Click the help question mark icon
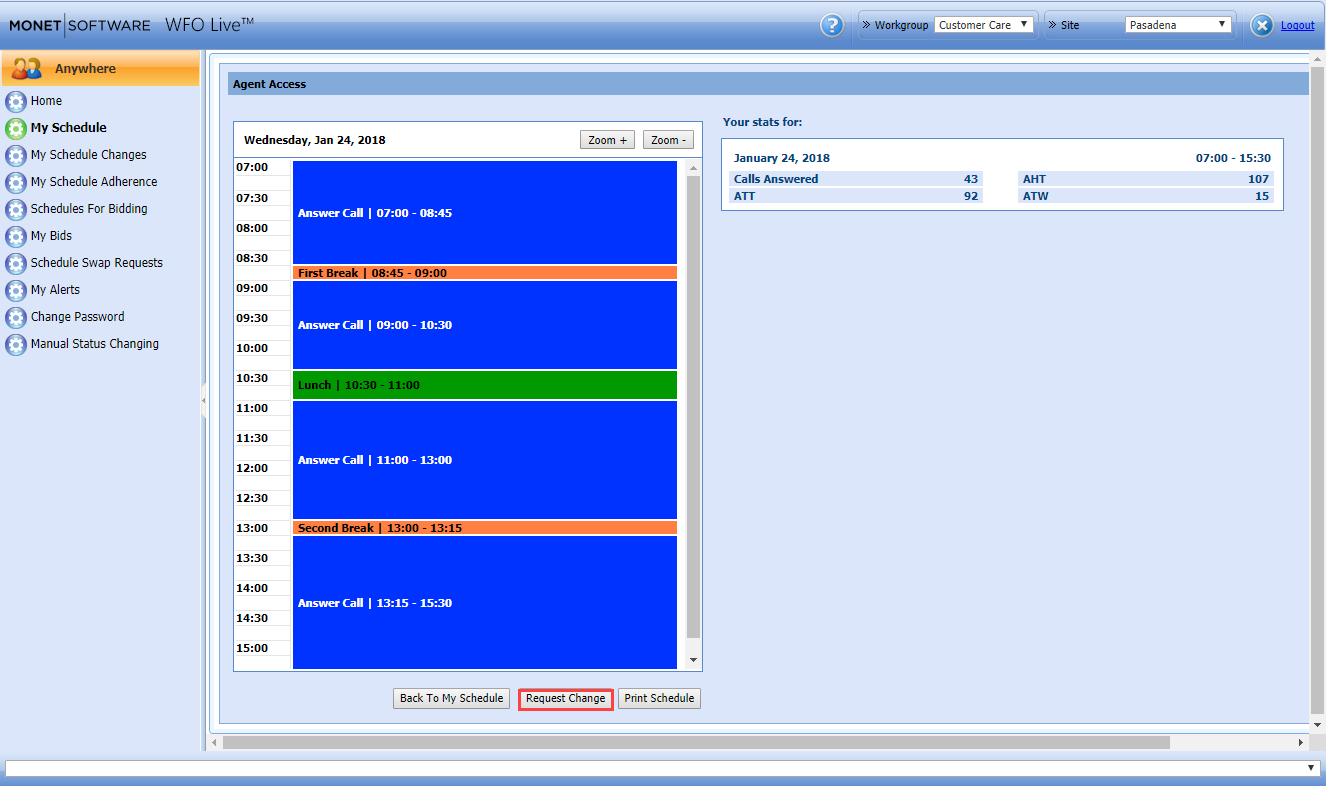The image size is (1326, 786). pos(831,25)
